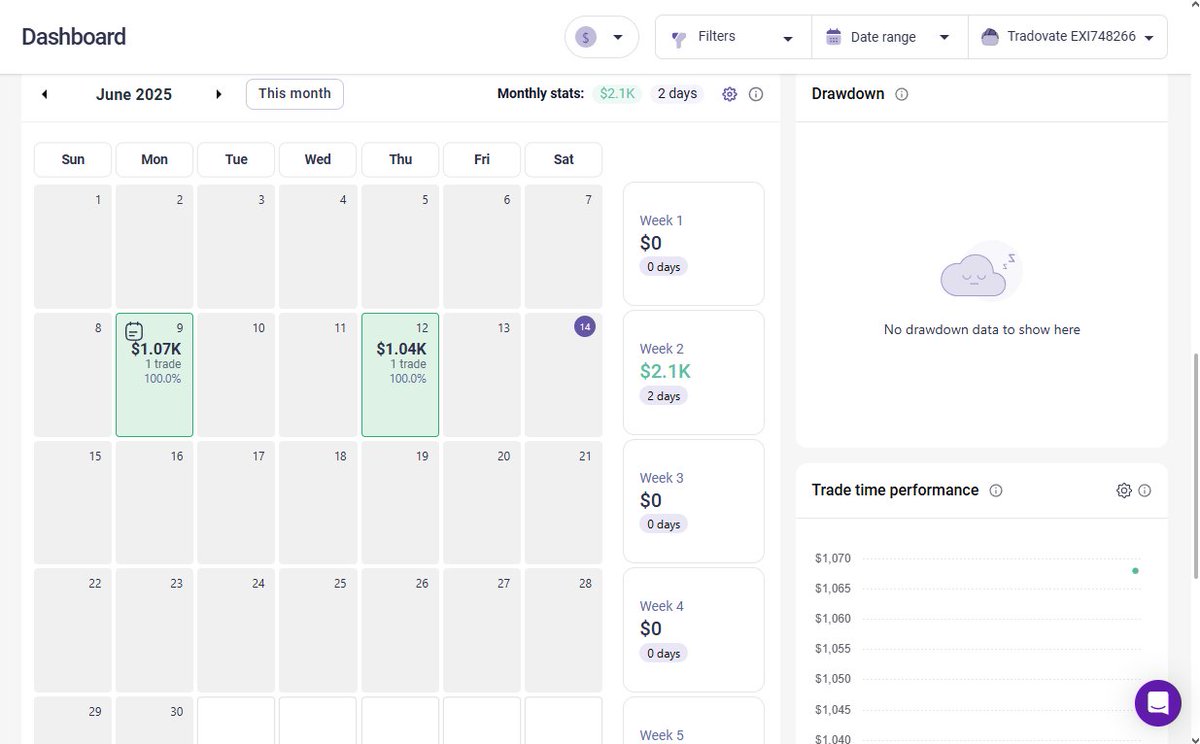1200x744 pixels.
Task: Open the Filters dropdown
Action: point(733,37)
